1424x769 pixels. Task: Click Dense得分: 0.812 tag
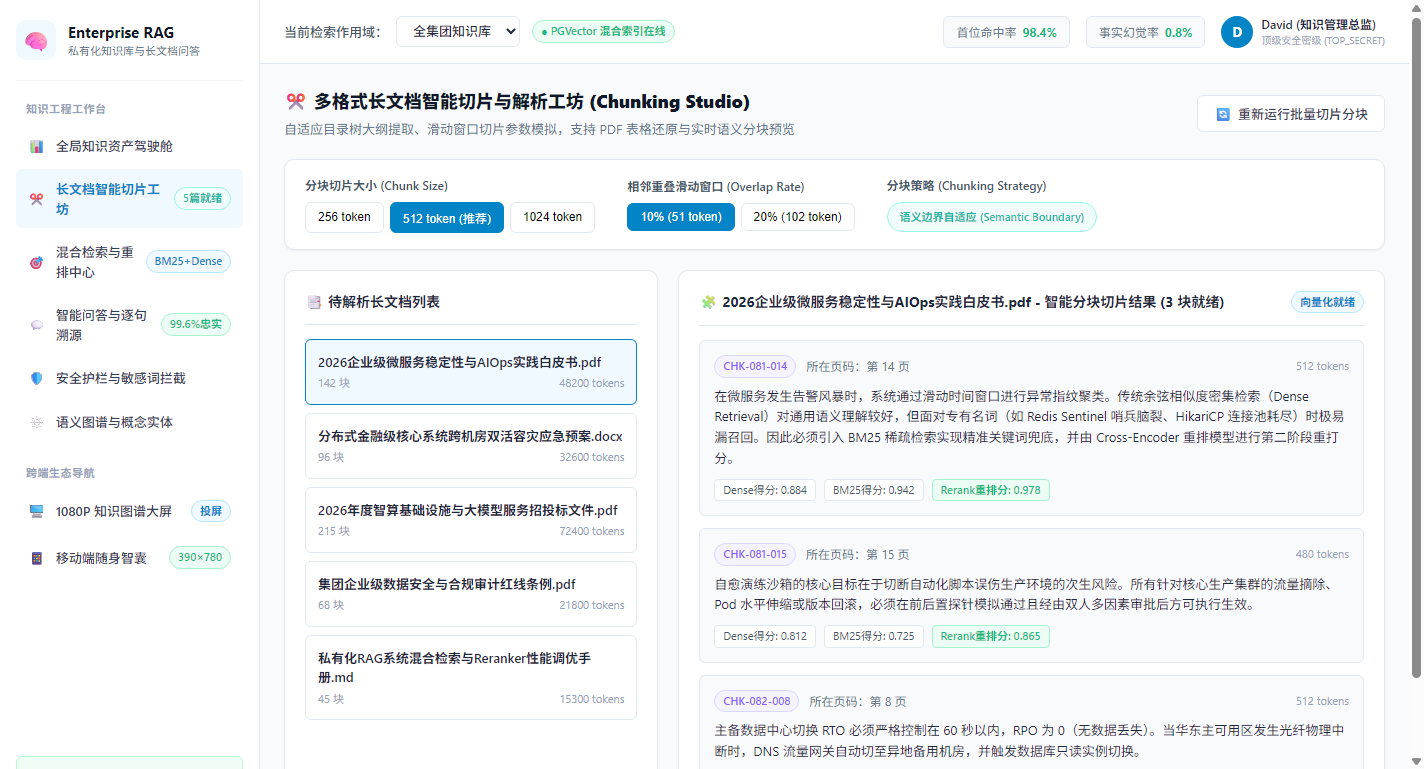[765, 636]
